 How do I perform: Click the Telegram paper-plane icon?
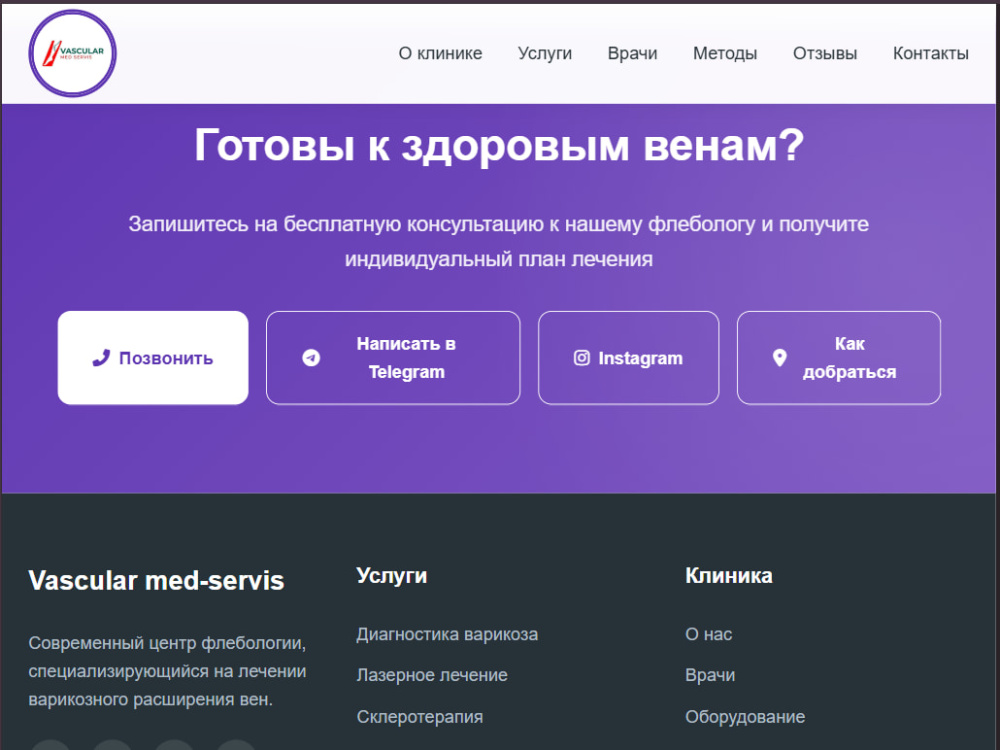(x=311, y=358)
